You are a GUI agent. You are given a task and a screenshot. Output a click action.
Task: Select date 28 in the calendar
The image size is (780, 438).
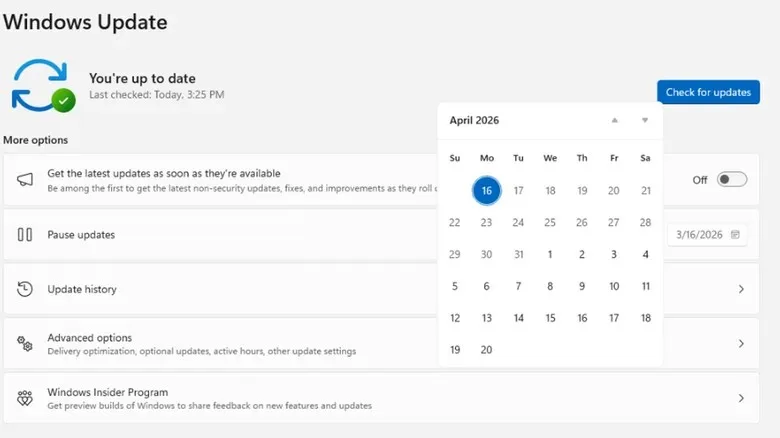(x=646, y=222)
